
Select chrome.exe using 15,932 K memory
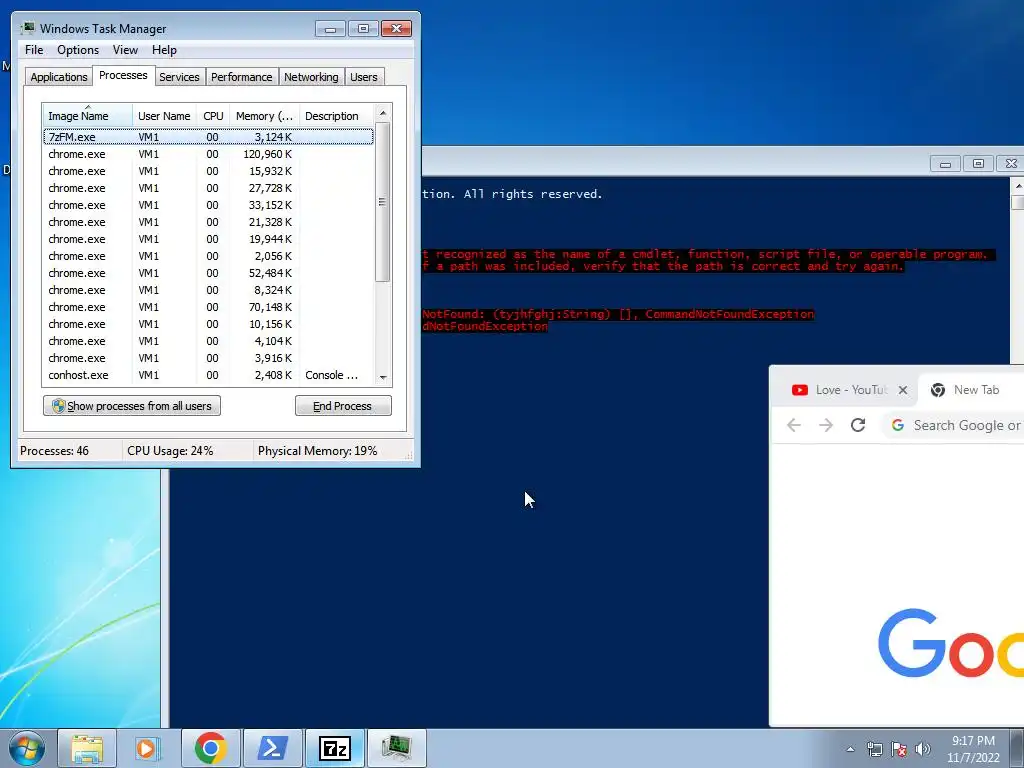(208, 171)
